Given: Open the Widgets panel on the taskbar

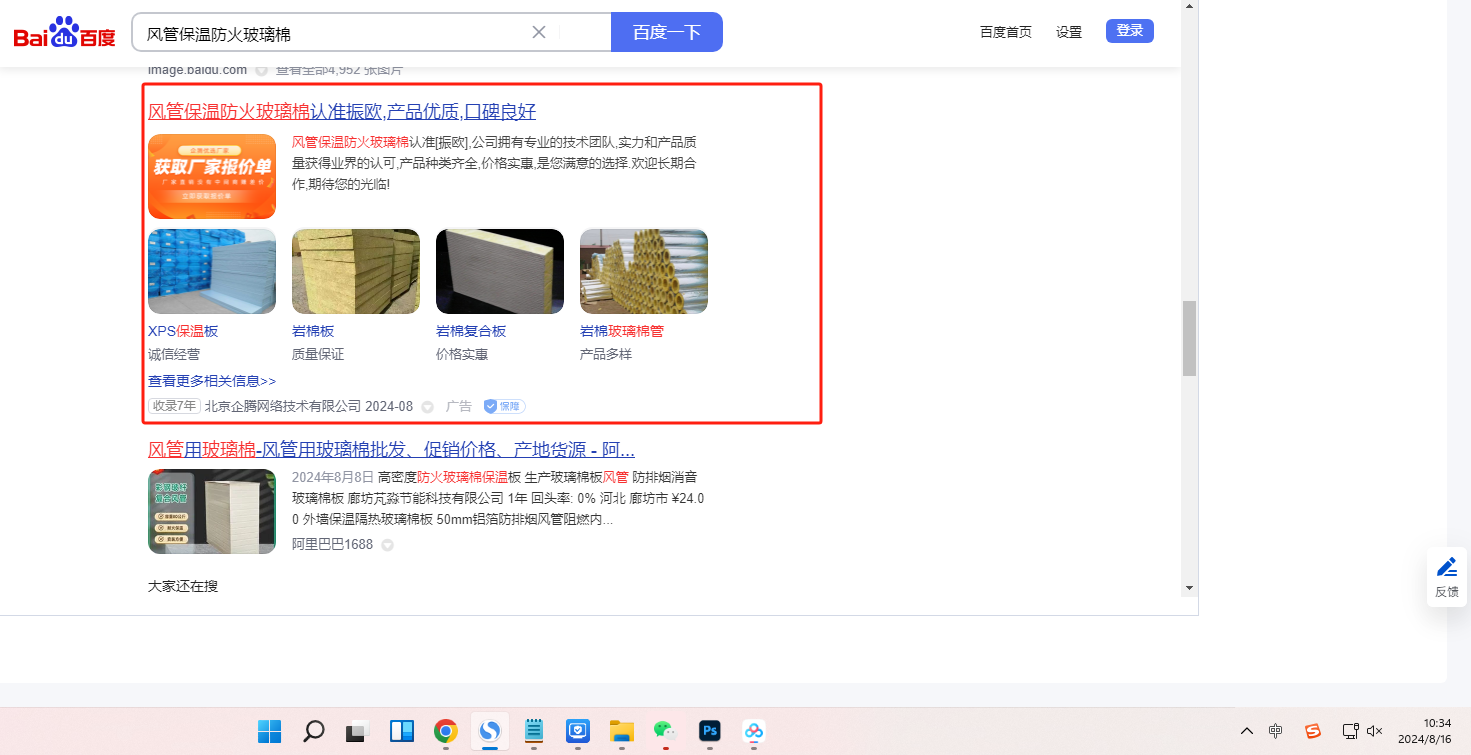Looking at the screenshot, I should pos(402,731).
